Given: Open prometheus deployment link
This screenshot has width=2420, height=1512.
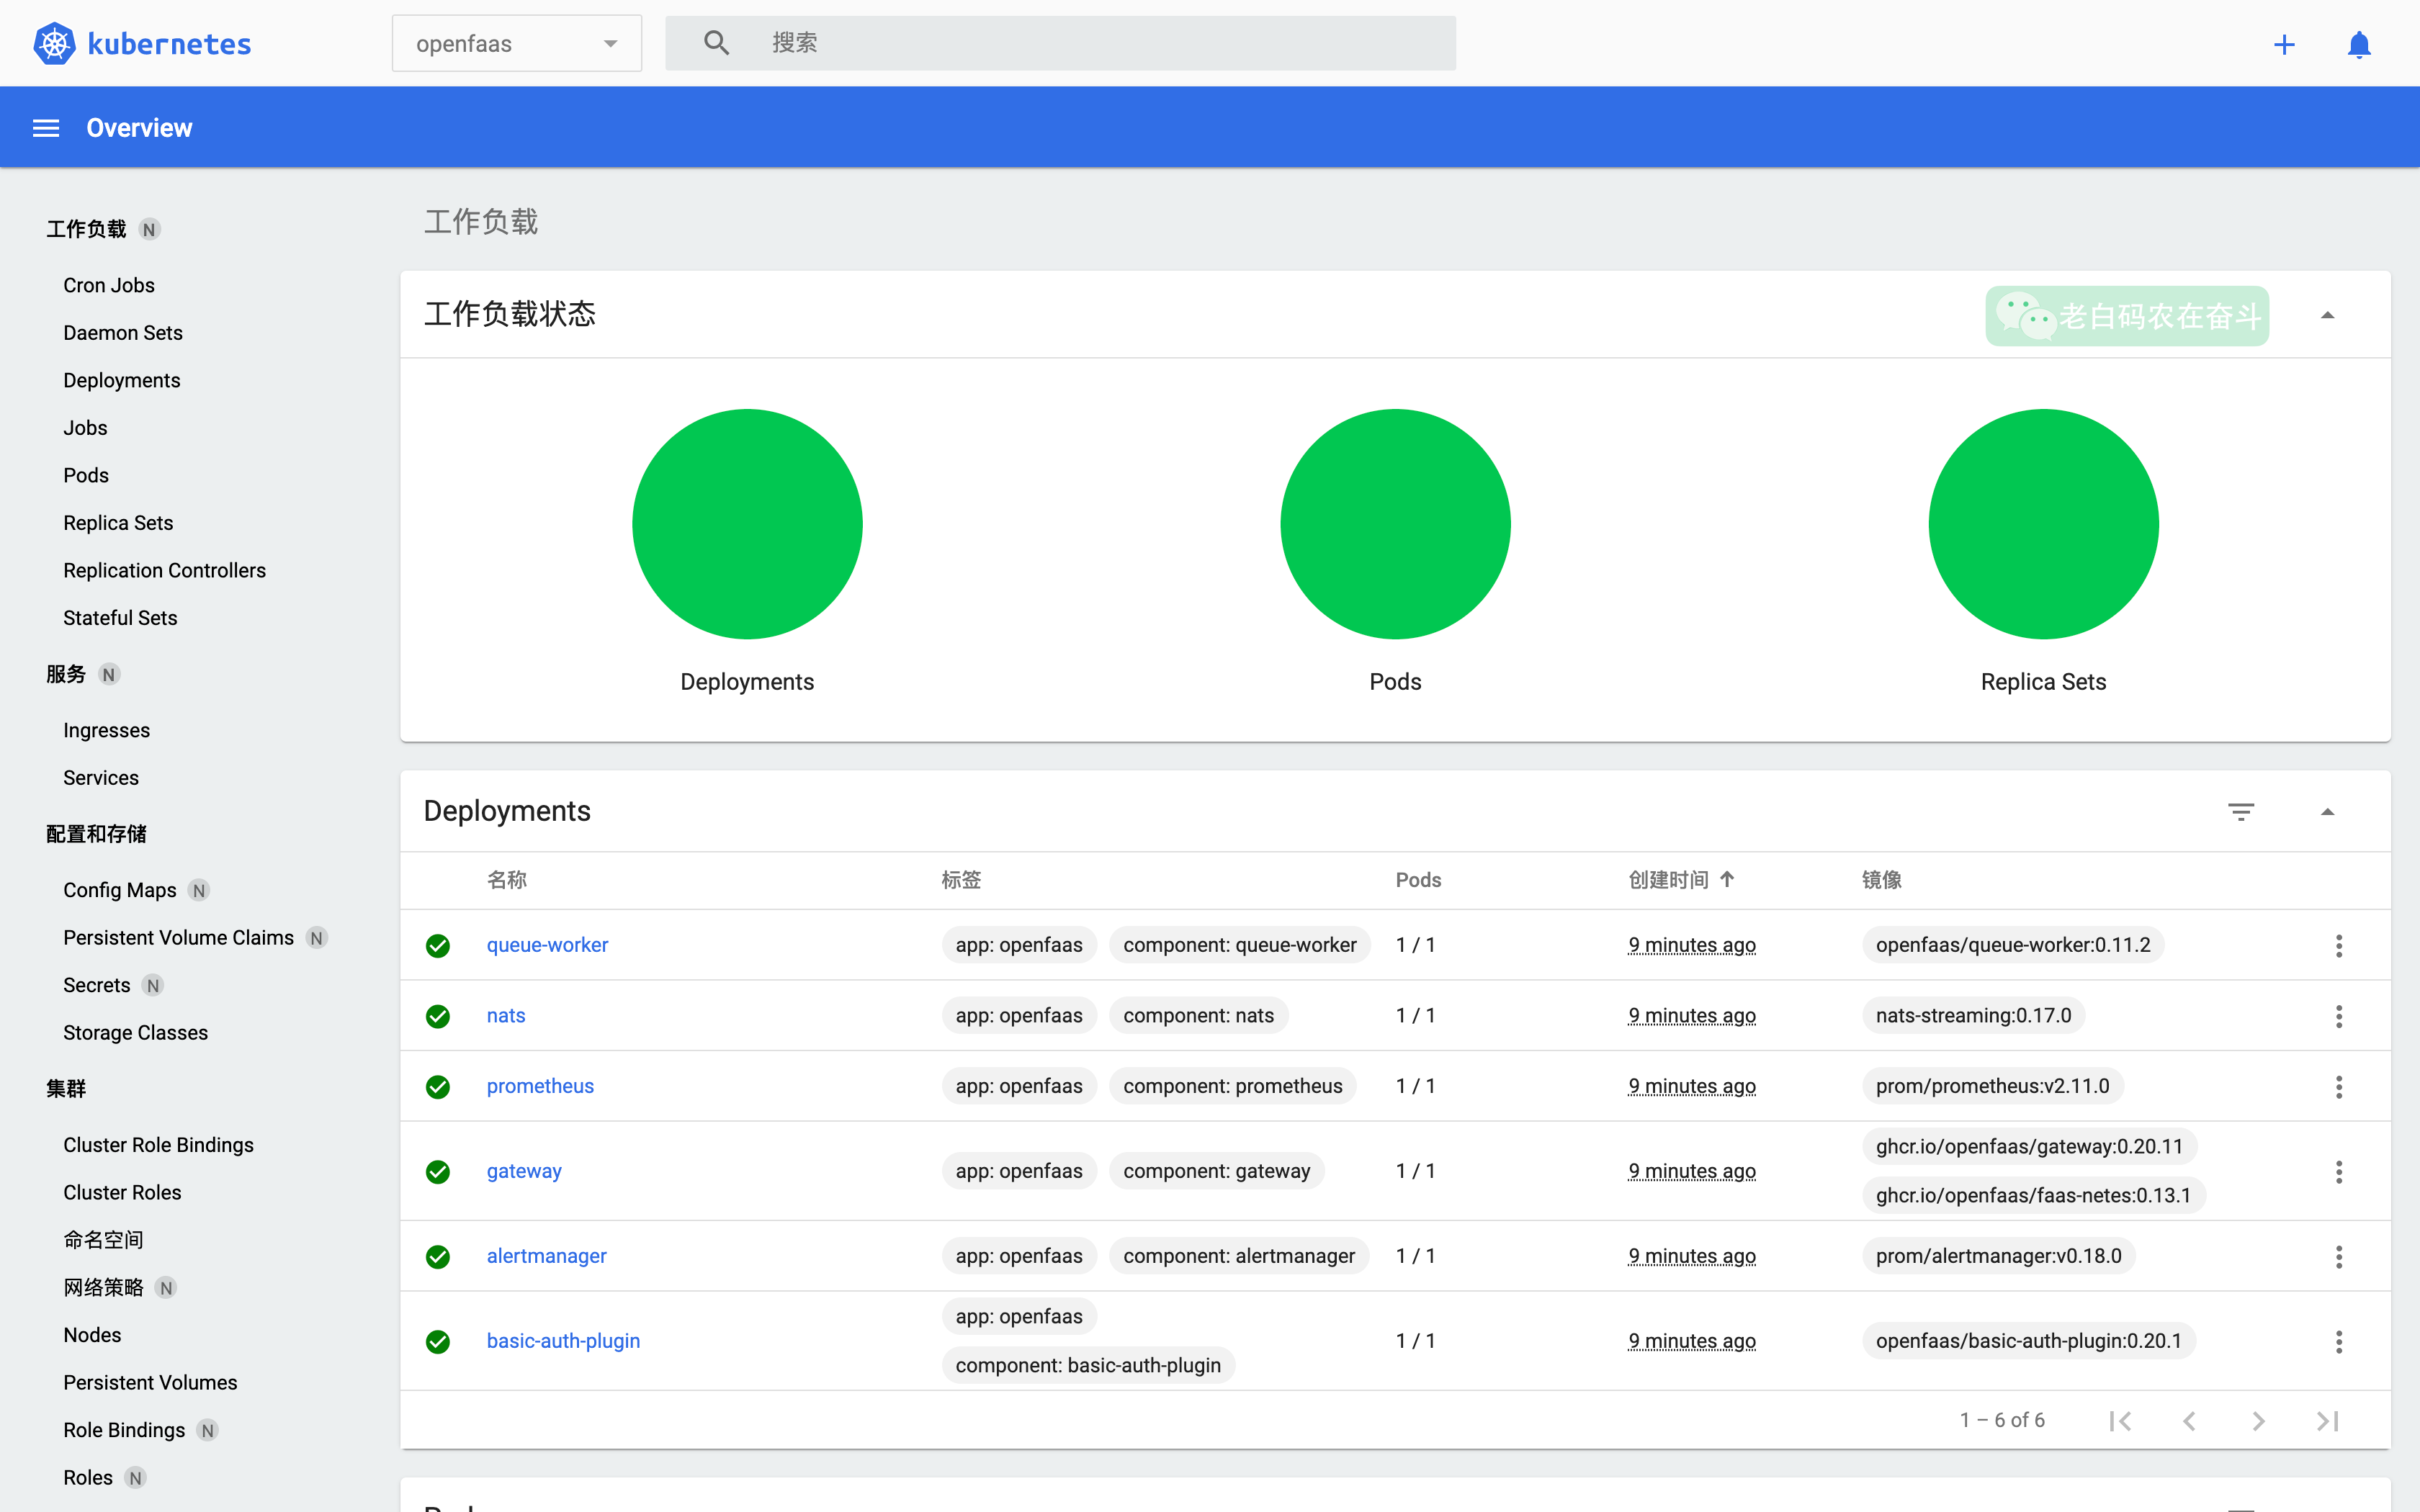Looking at the screenshot, I should click(540, 1086).
